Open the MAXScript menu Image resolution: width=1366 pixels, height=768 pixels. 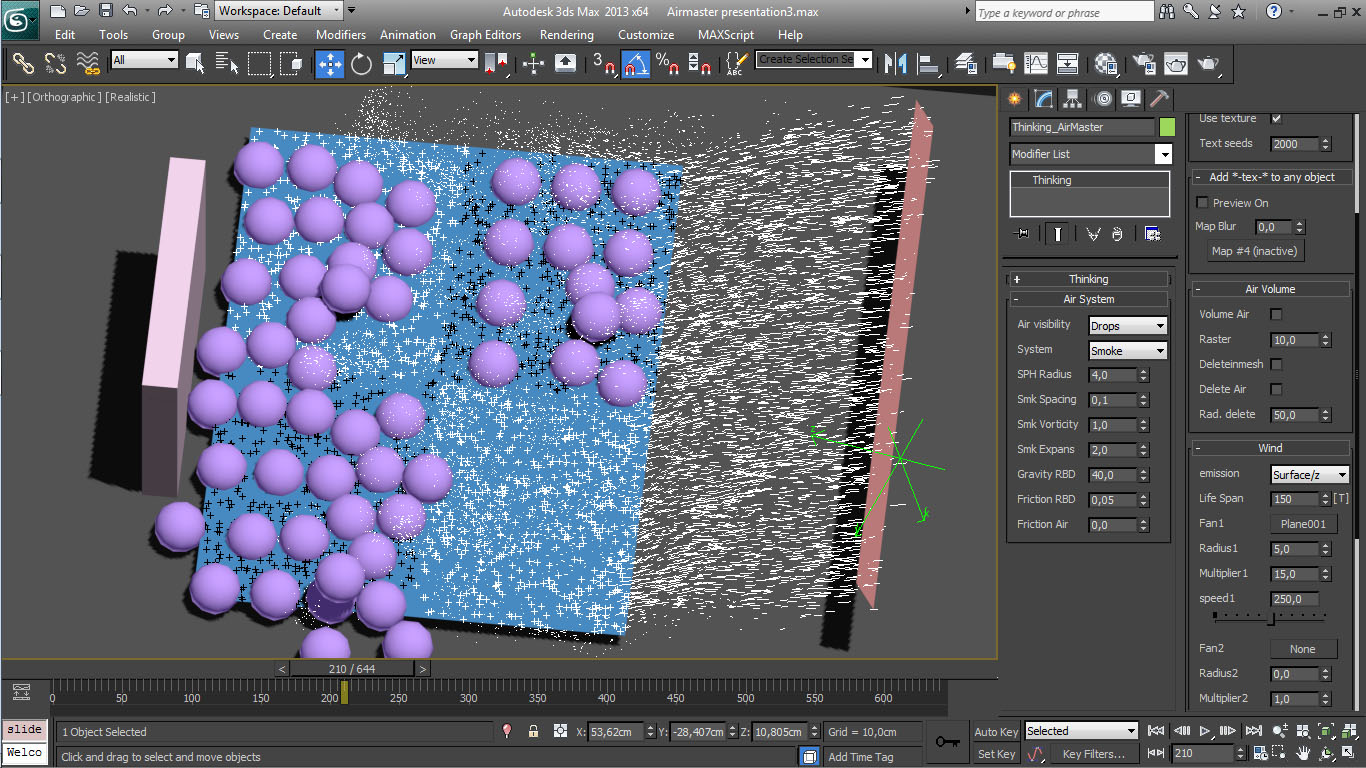(726, 34)
